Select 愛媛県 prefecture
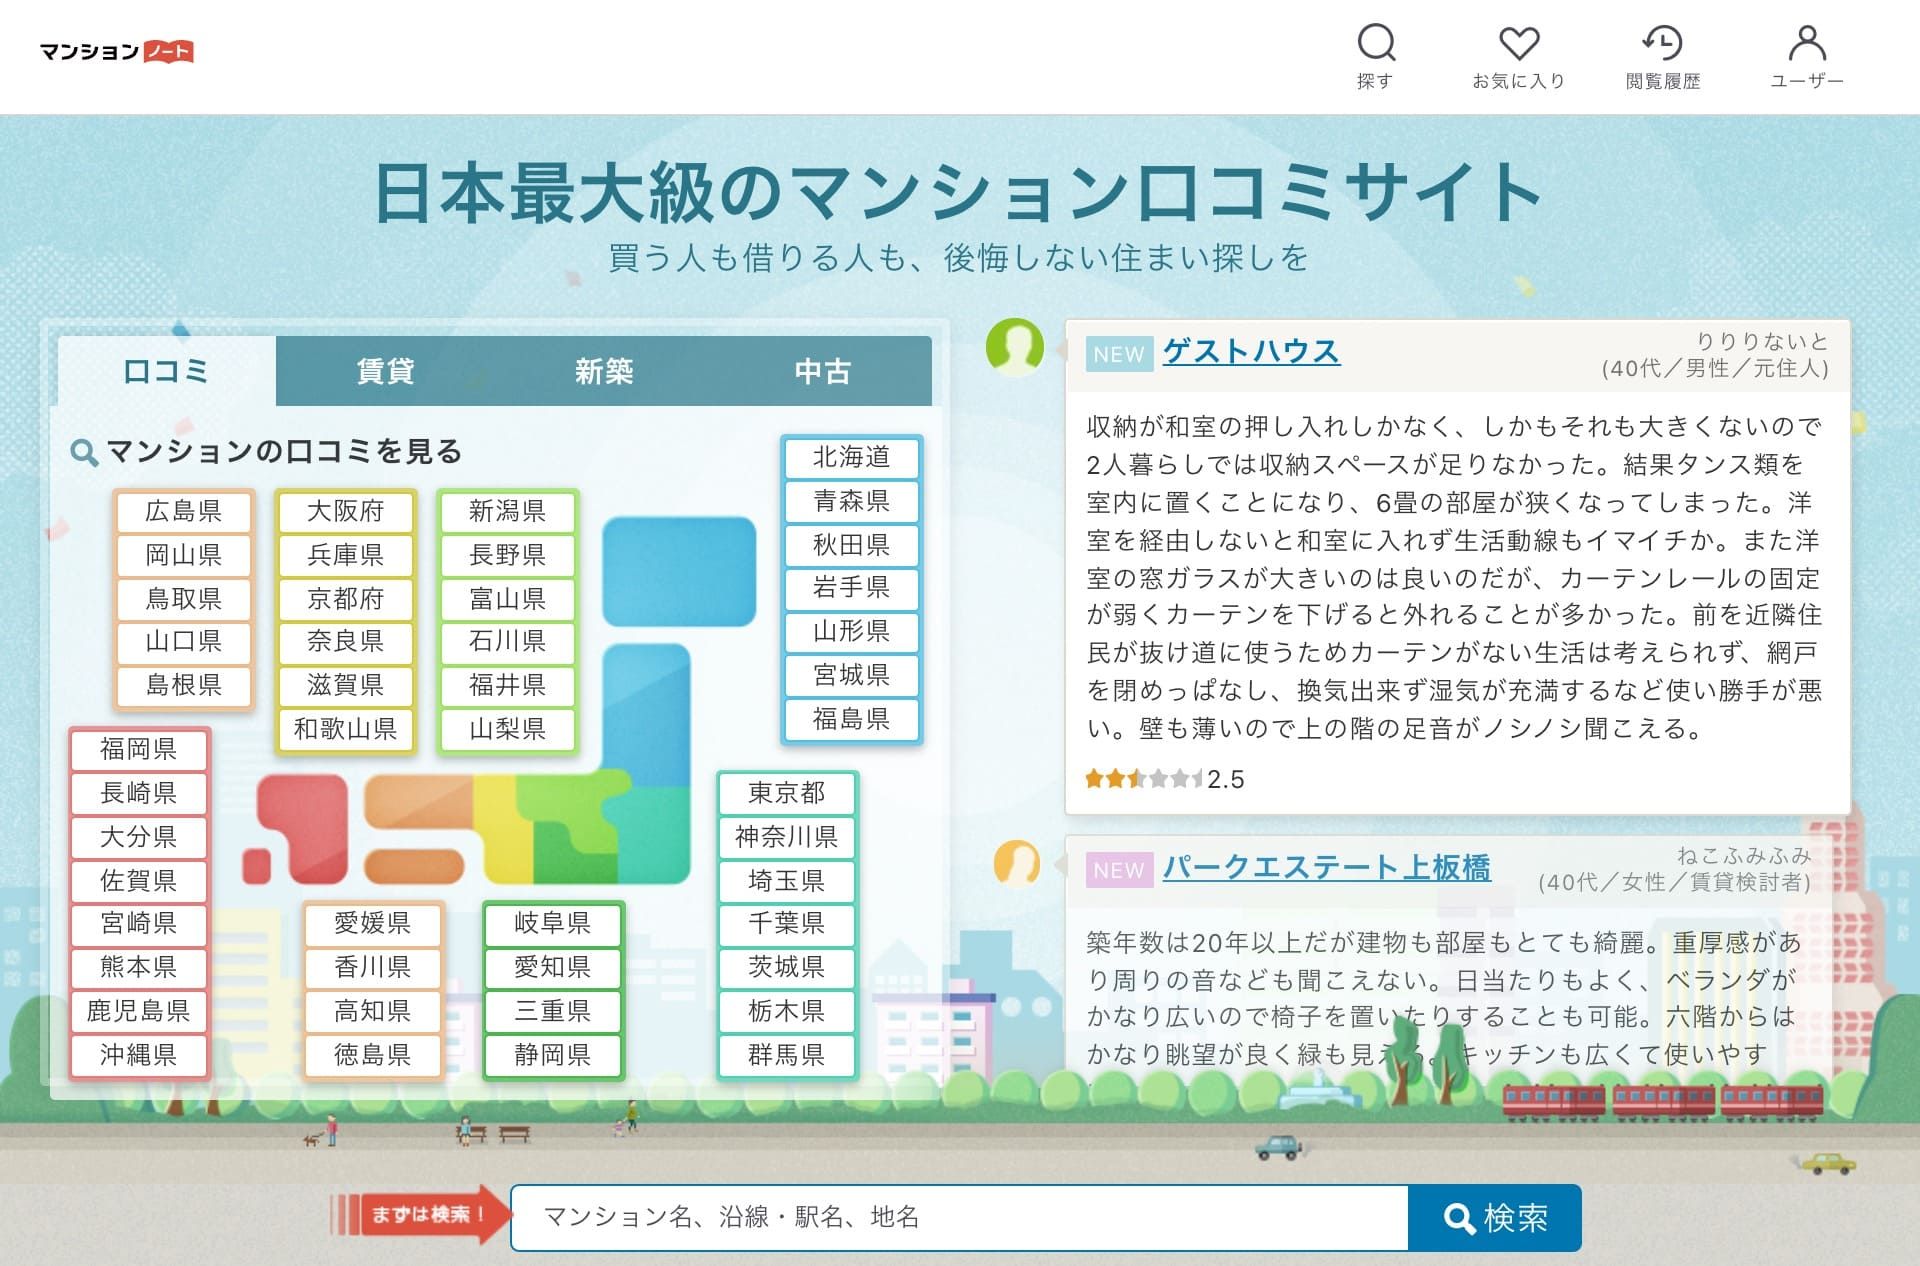Viewport: 1920px width, 1266px height. pos(373,923)
